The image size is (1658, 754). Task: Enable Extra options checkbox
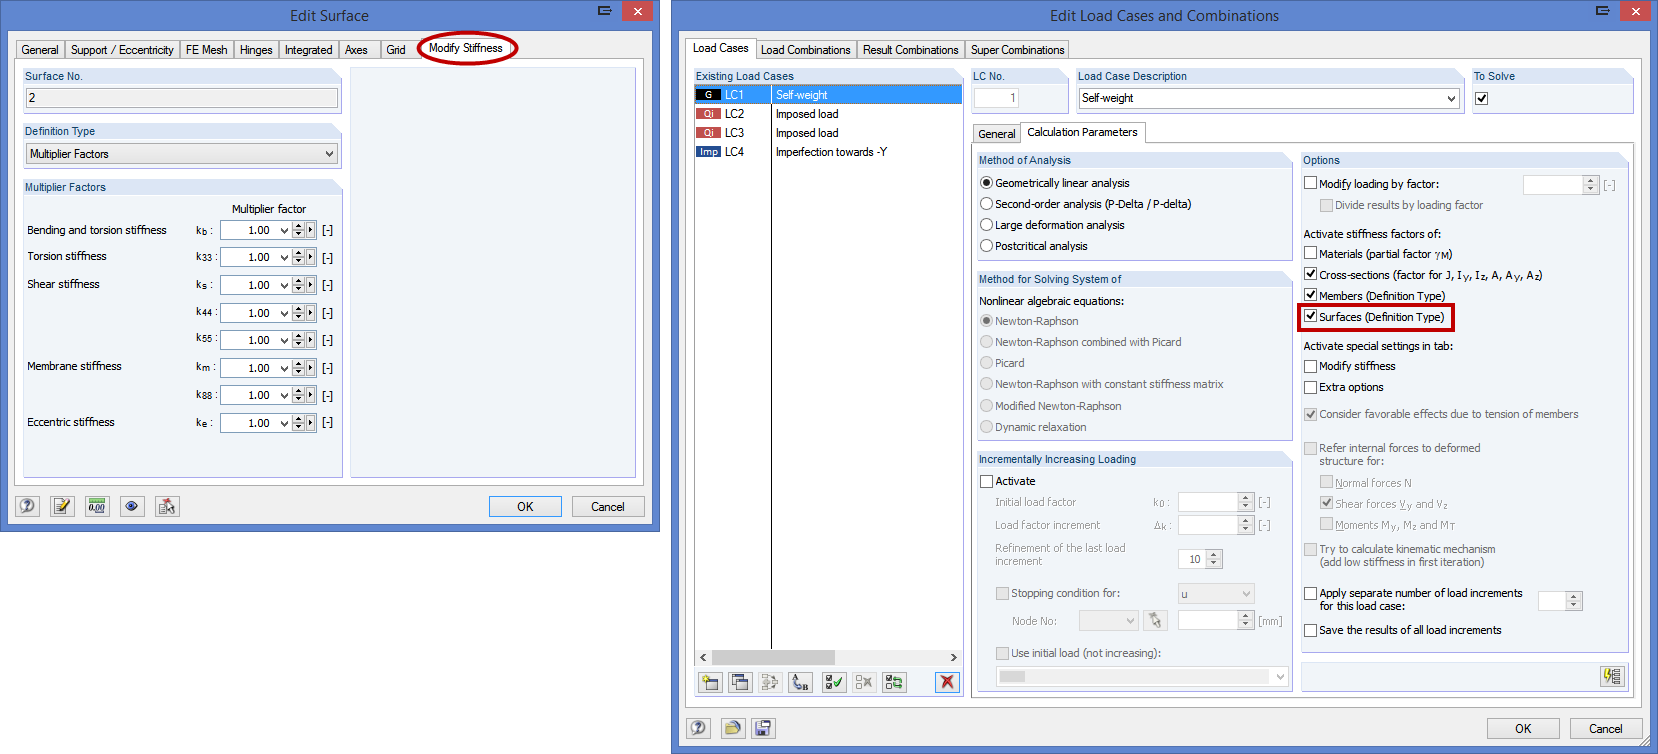pos(1310,387)
